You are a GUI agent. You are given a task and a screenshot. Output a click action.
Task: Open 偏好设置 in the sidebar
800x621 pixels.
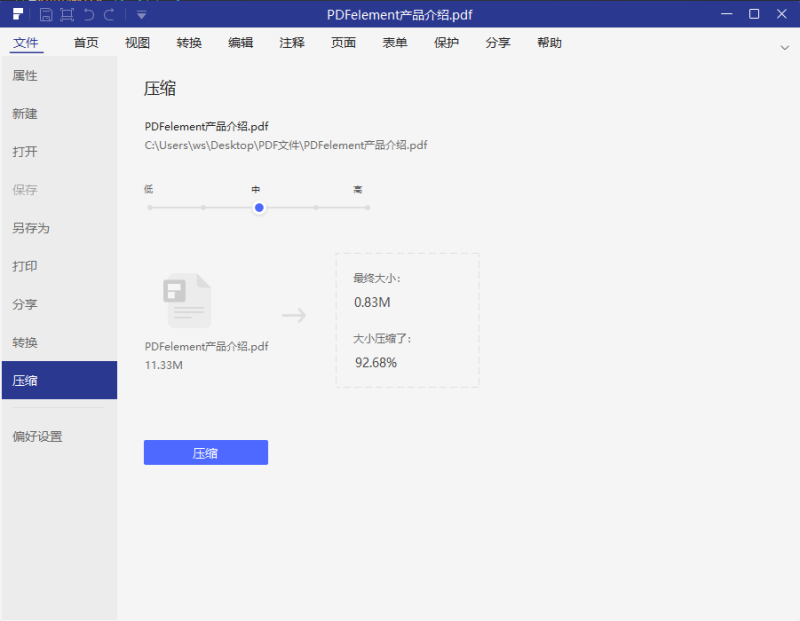click(x=59, y=436)
